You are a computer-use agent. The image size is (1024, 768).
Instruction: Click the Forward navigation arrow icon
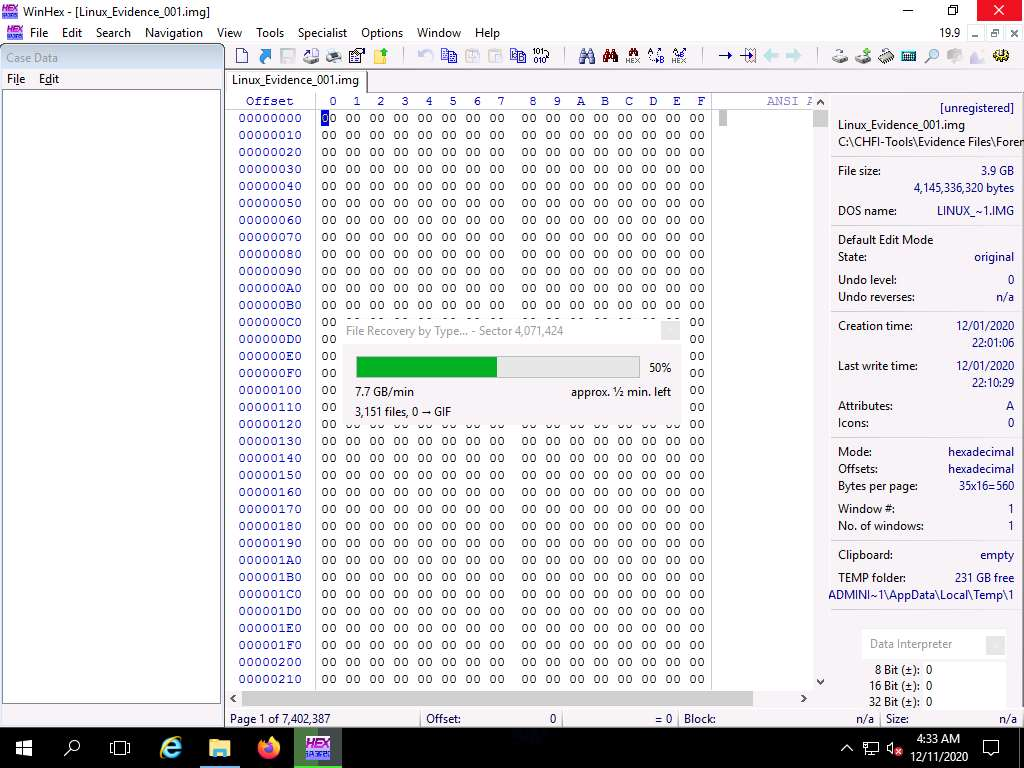793,56
